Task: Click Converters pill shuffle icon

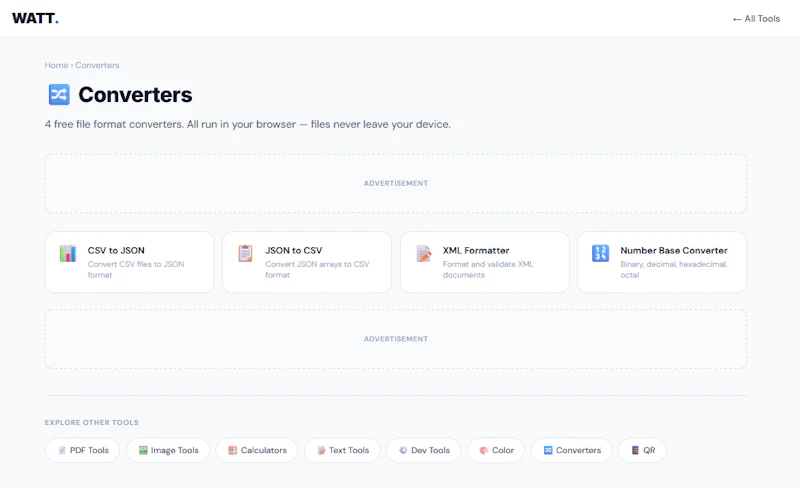Action: 548,450
